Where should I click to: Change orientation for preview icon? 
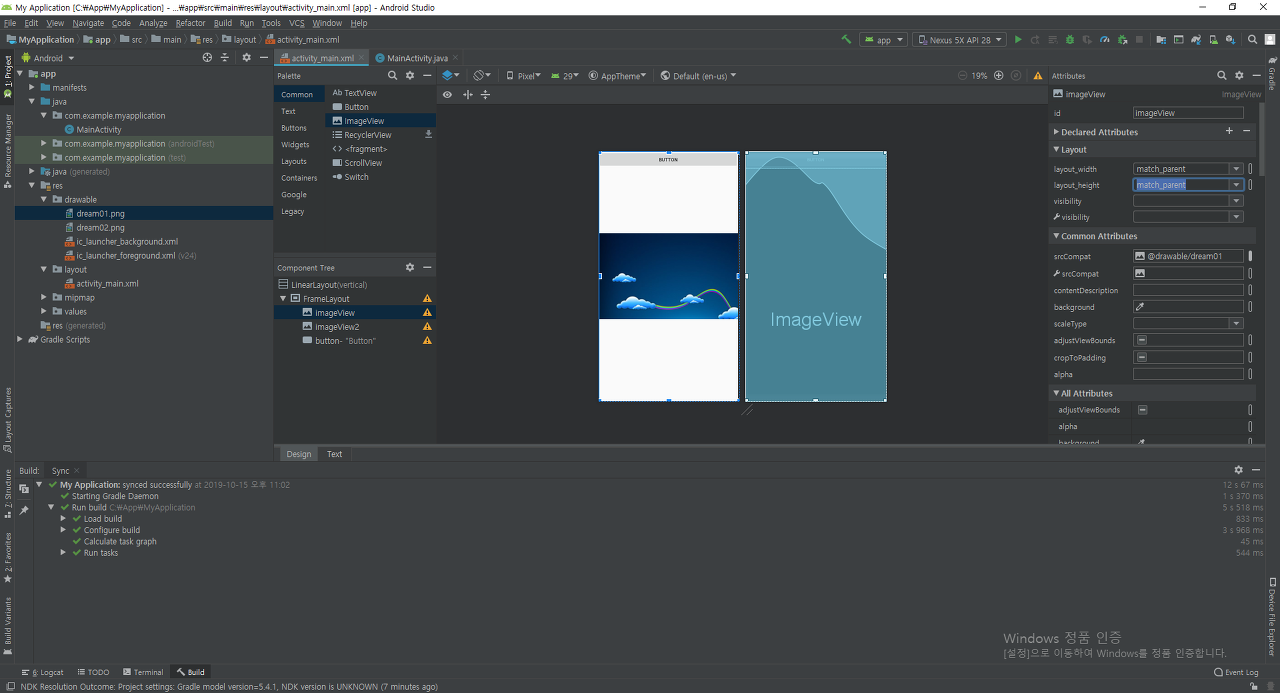point(481,75)
